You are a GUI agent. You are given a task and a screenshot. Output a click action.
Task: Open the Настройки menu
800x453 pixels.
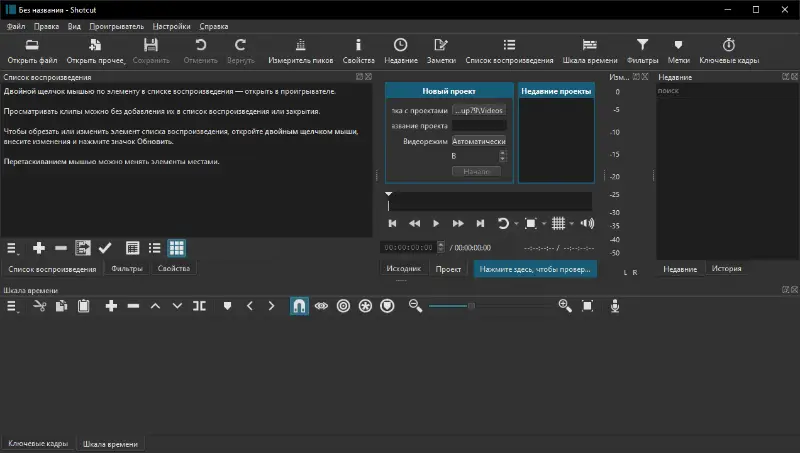[x=171, y=27]
